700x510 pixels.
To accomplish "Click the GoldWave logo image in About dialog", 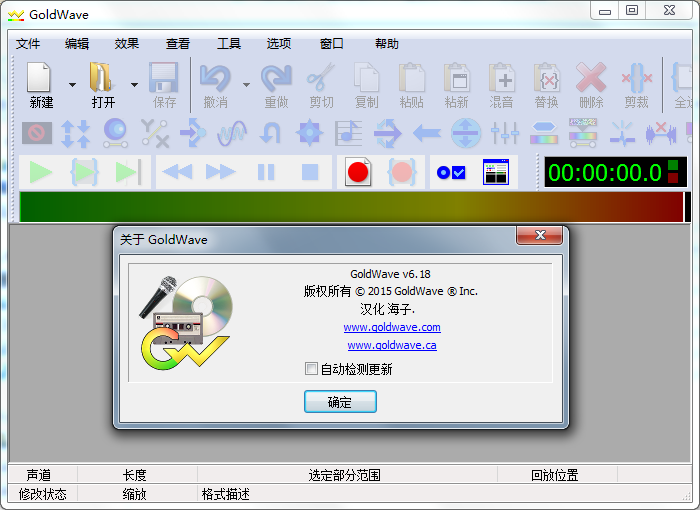I will [186, 322].
